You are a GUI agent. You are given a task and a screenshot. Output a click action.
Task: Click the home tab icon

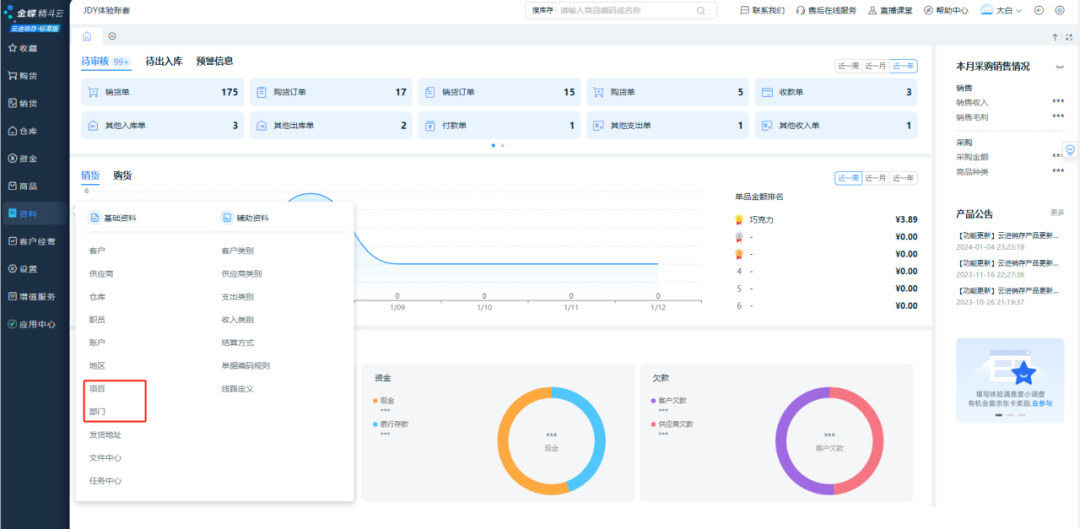click(87, 37)
